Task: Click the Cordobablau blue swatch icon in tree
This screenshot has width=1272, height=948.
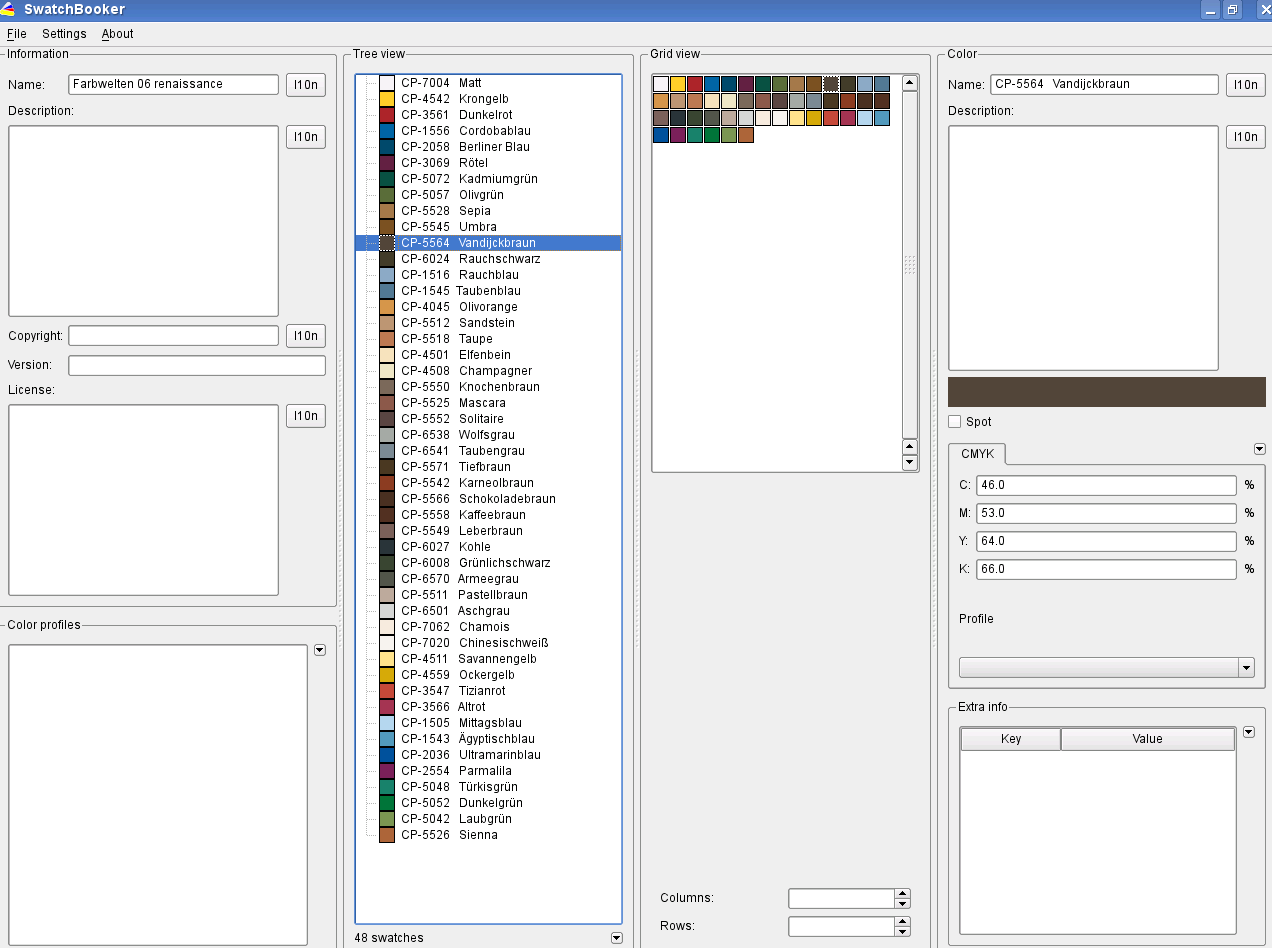Action: [387, 131]
